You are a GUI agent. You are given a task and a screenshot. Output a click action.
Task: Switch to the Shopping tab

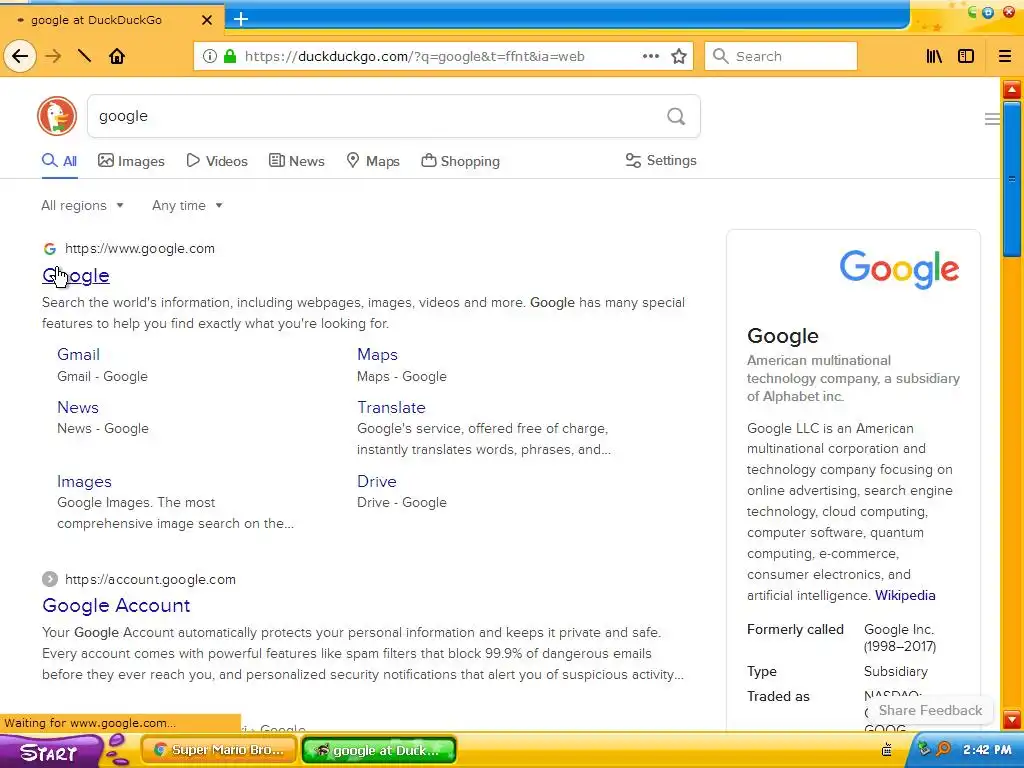coord(460,161)
